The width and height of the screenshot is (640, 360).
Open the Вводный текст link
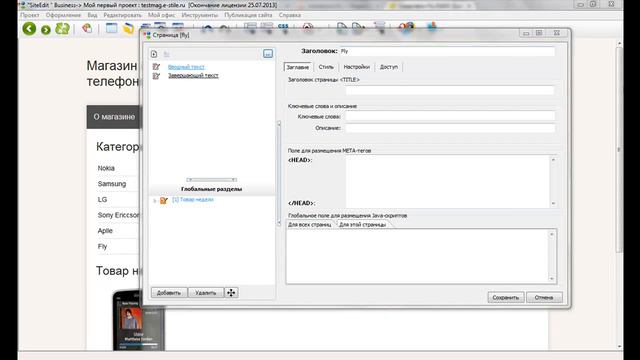(x=186, y=67)
